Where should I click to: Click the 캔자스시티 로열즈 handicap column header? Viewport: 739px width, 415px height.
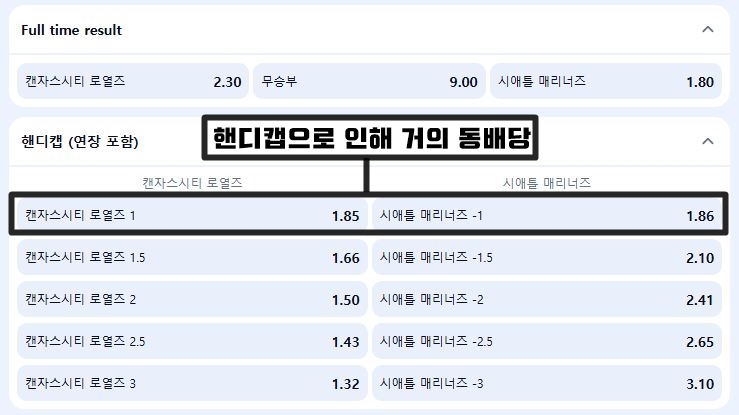click(192, 183)
